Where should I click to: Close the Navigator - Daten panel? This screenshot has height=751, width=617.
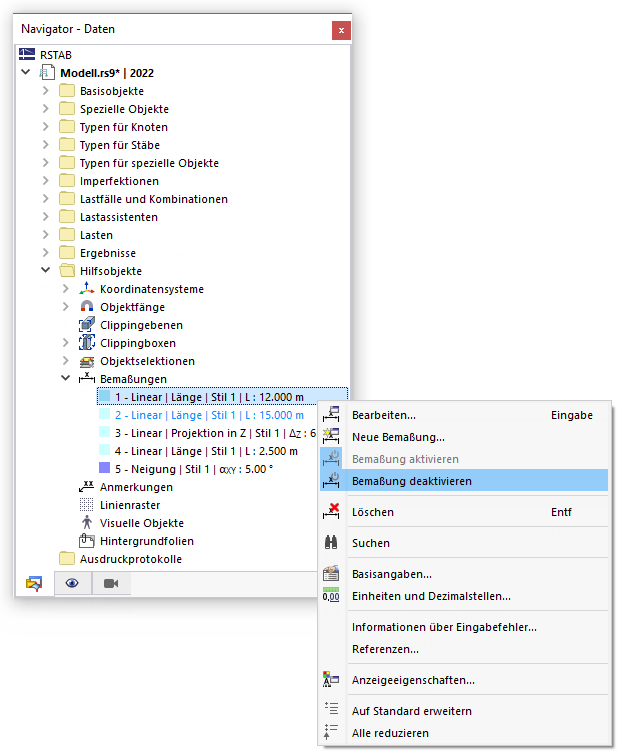point(341,30)
